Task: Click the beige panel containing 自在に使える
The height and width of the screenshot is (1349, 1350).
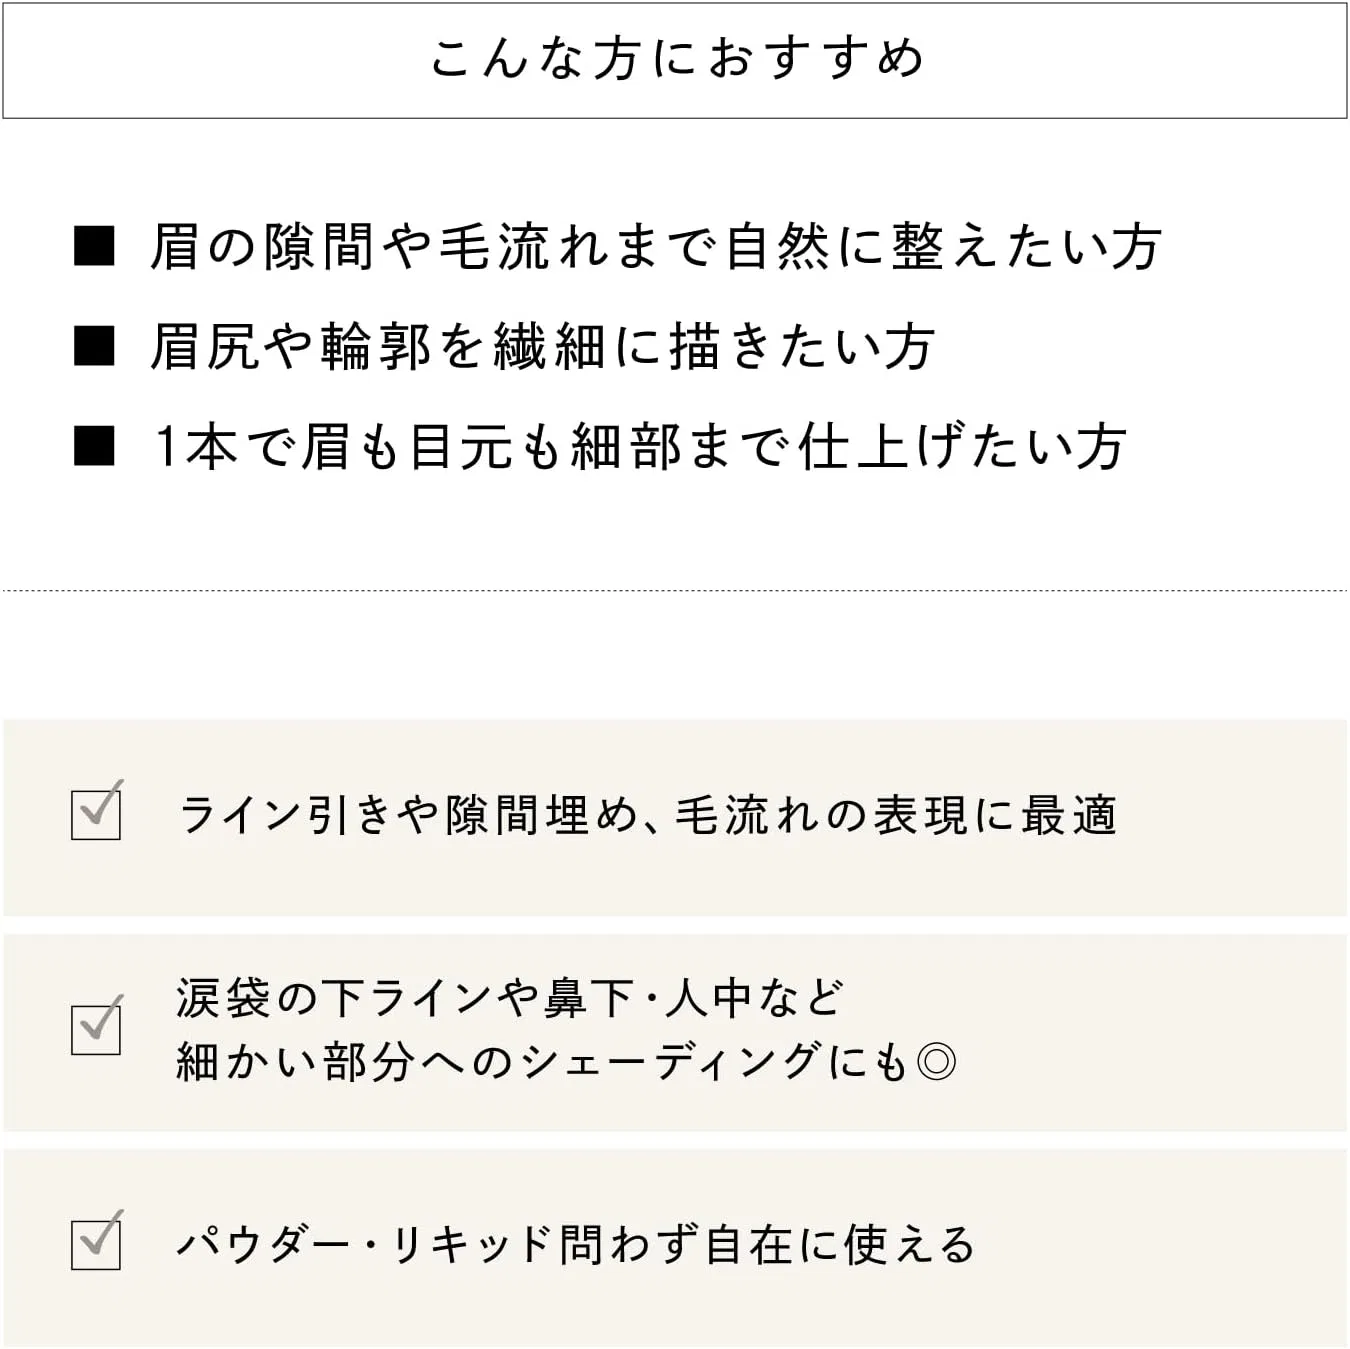Action: click(675, 1248)
